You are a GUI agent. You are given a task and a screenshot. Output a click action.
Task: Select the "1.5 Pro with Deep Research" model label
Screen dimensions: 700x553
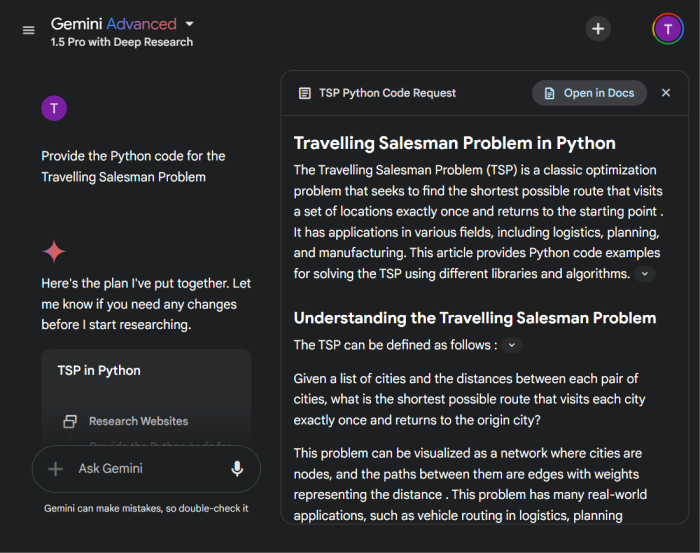pyautogui.click(x=122, y=42)
